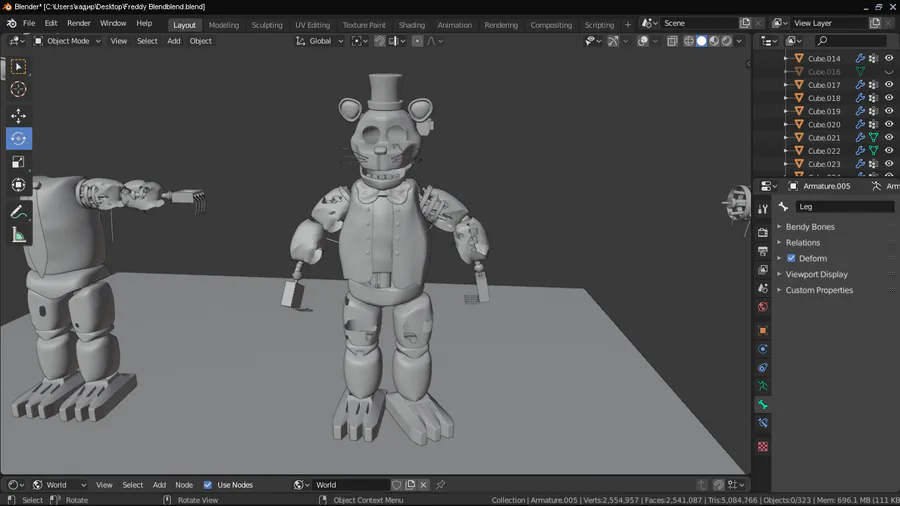
Task: Click the pin icon in node editor header
Action: [x=440, y=485]
